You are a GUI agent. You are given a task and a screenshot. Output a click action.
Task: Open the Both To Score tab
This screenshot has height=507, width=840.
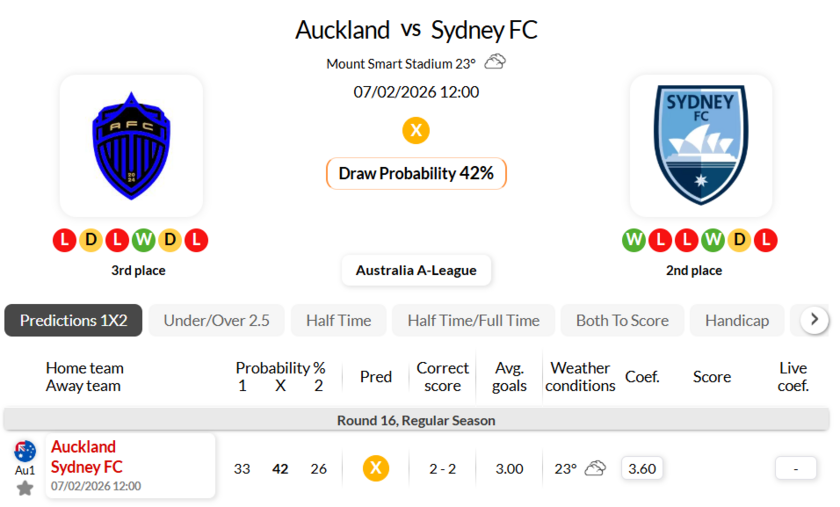tap(622, 320)
